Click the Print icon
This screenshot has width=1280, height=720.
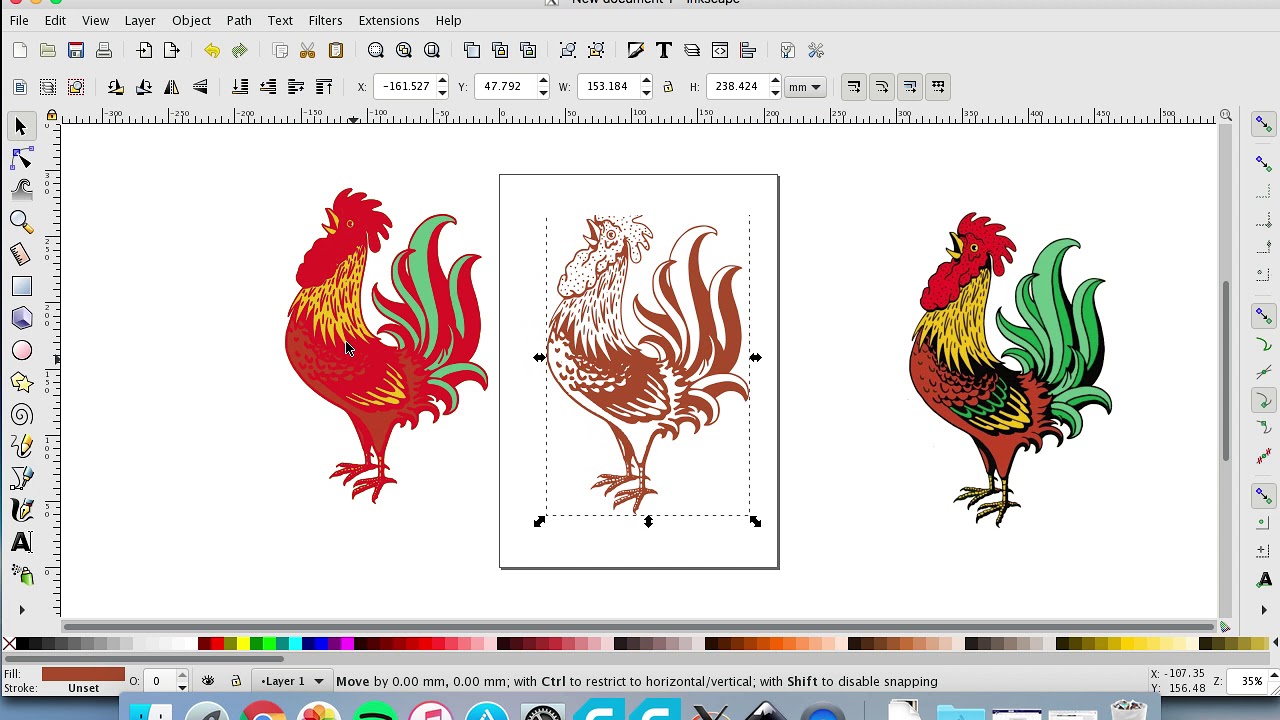coord(103,50)
